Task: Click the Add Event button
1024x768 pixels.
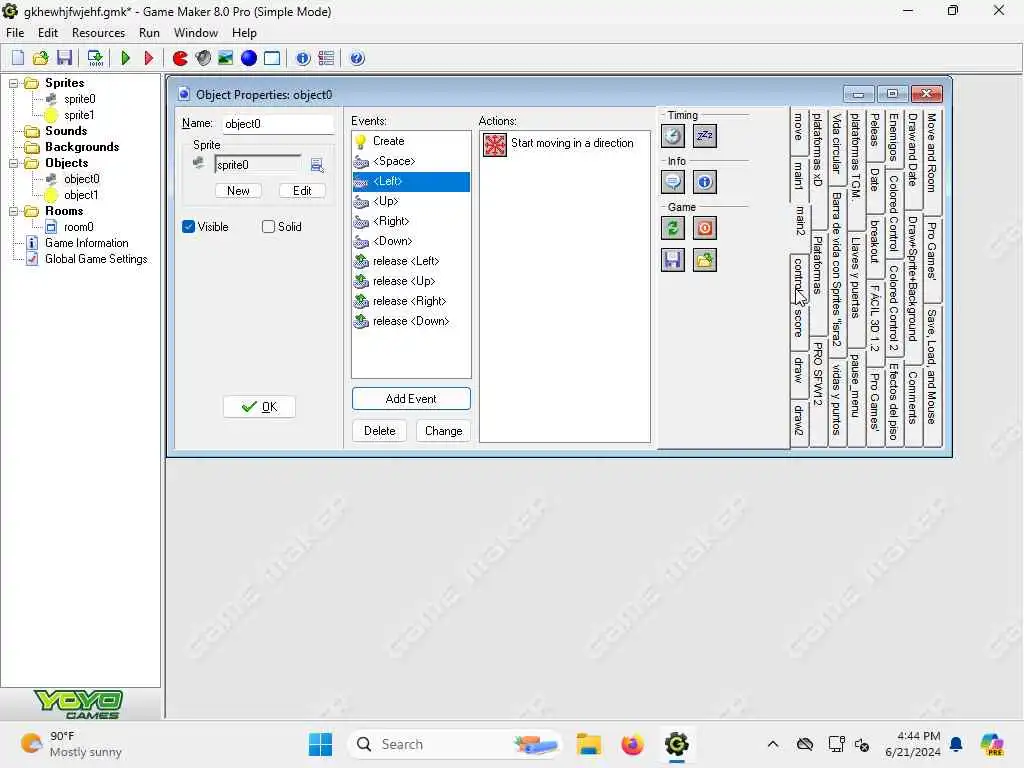Action: tap(411, 399)
